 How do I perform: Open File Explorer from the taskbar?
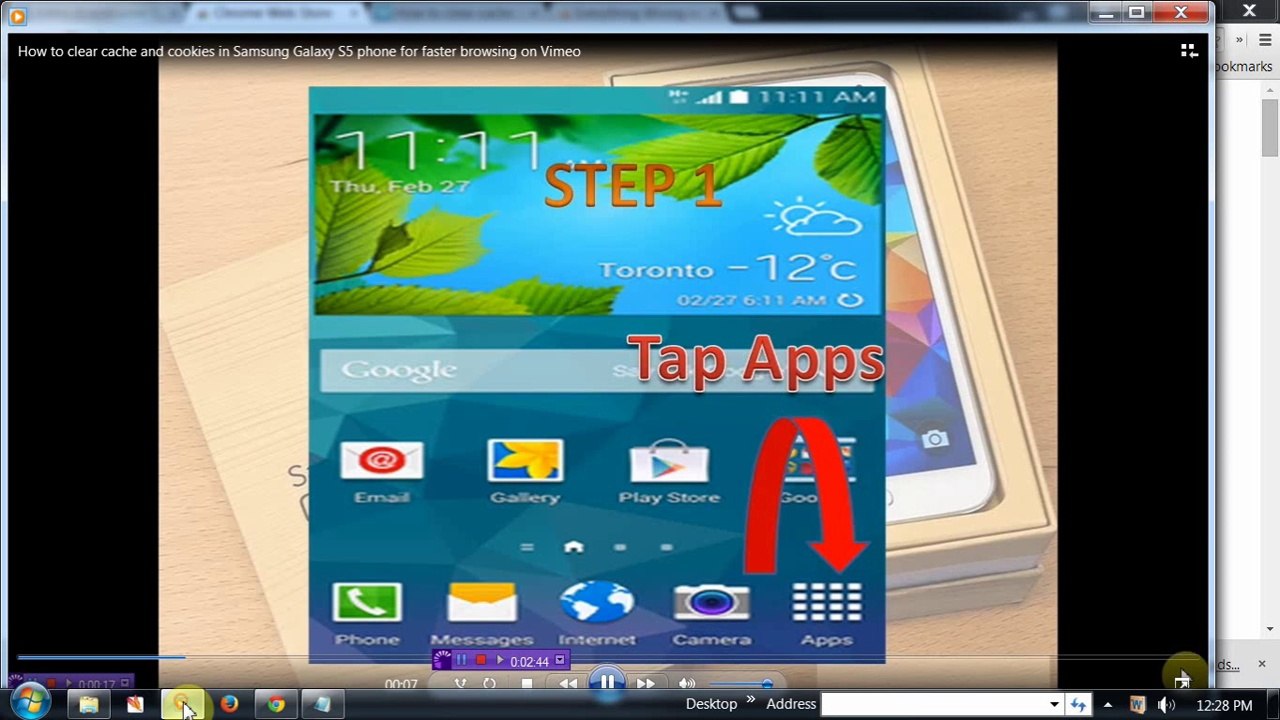click(x=89, y=704)
